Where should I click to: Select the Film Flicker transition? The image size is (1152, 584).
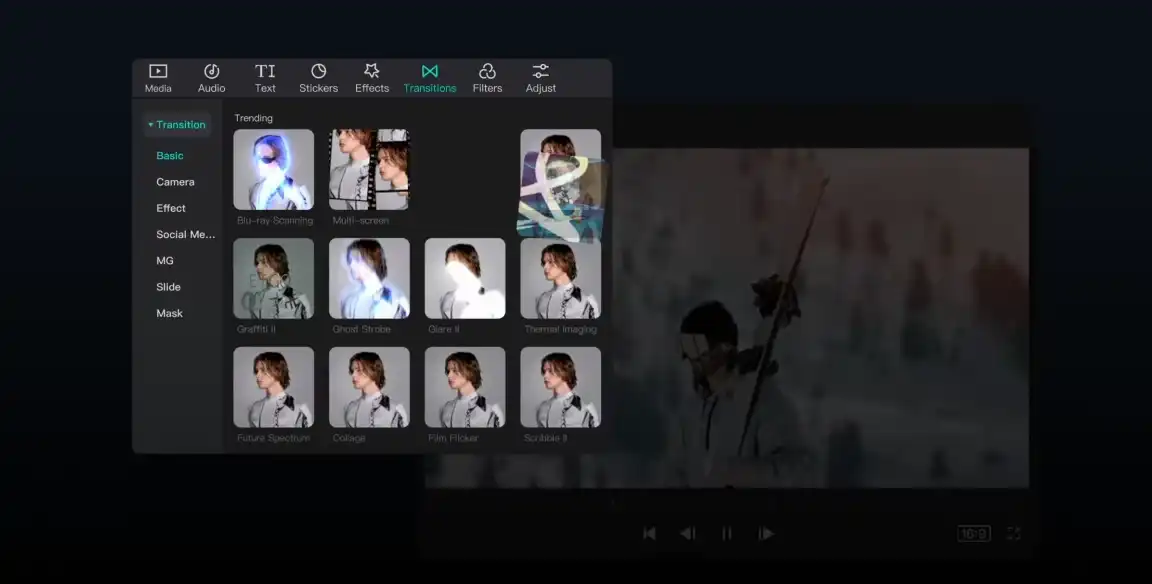(465, 387)
